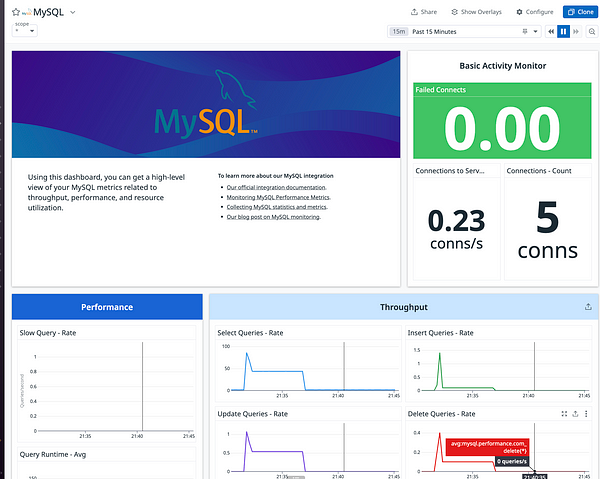Click the Share button
This screenshot has height=479, width=600.
(x=424, y=12)
